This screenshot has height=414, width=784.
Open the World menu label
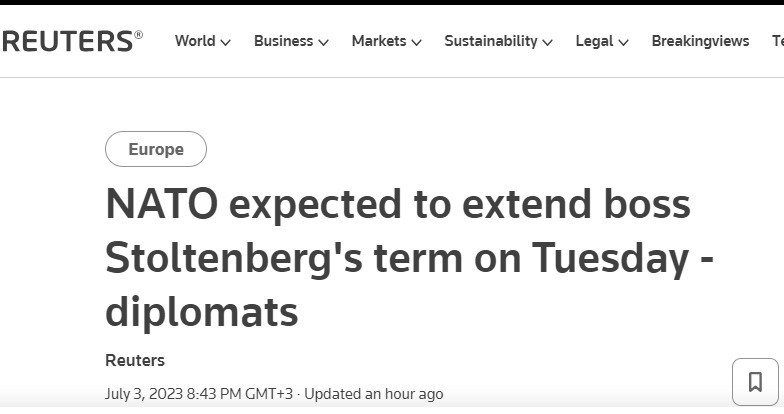pos(195,41)
